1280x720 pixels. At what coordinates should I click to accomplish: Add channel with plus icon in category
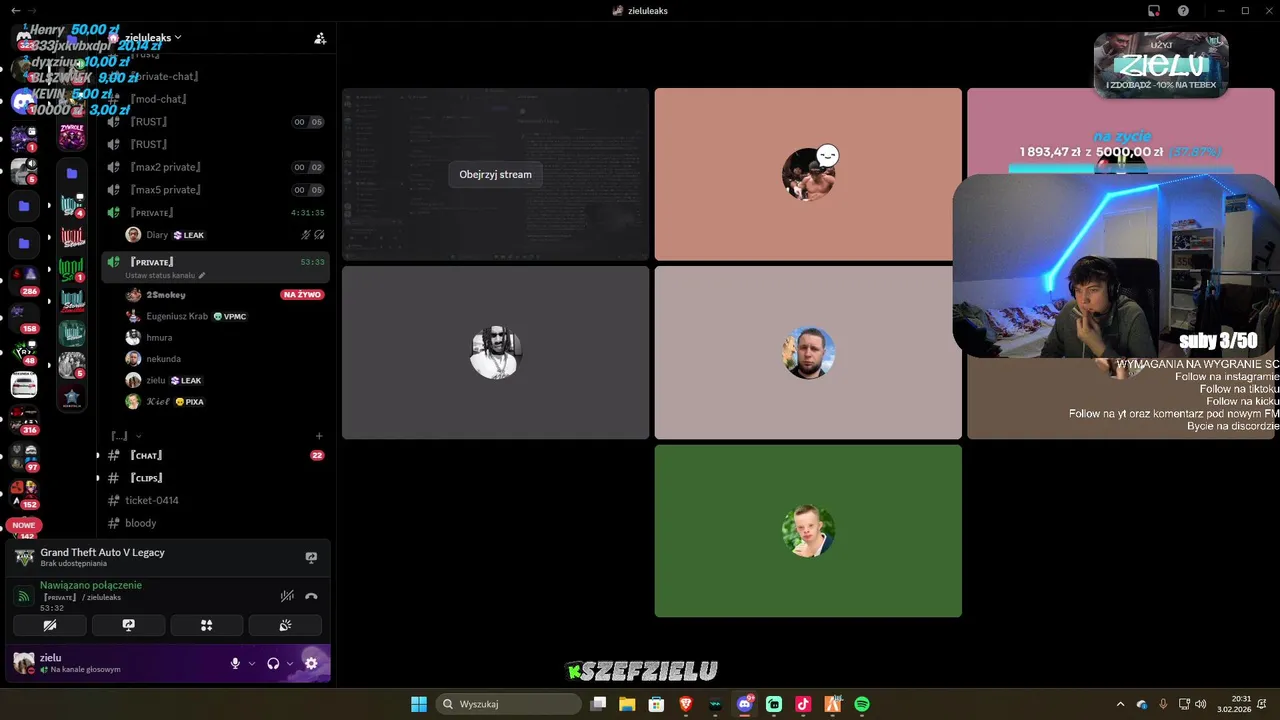(x=319, y=436)
